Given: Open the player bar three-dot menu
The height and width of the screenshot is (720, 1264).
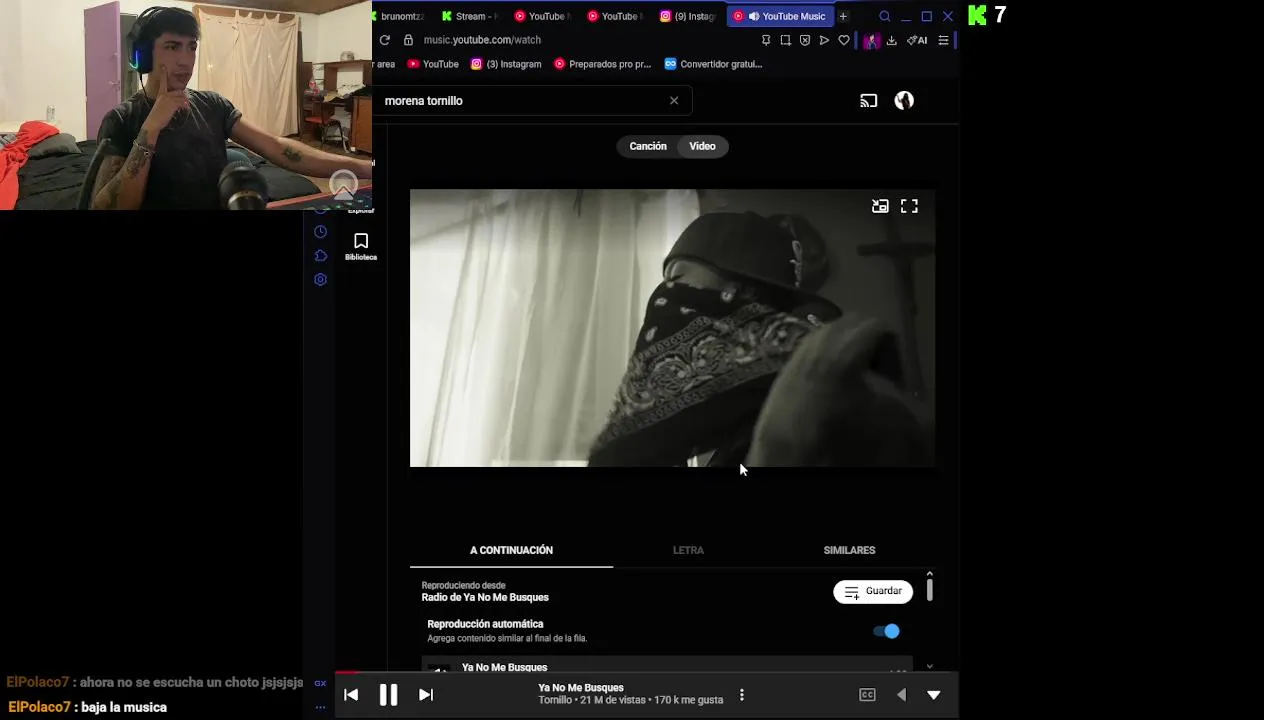Looking at the screenshot, I should pos(741,695).
